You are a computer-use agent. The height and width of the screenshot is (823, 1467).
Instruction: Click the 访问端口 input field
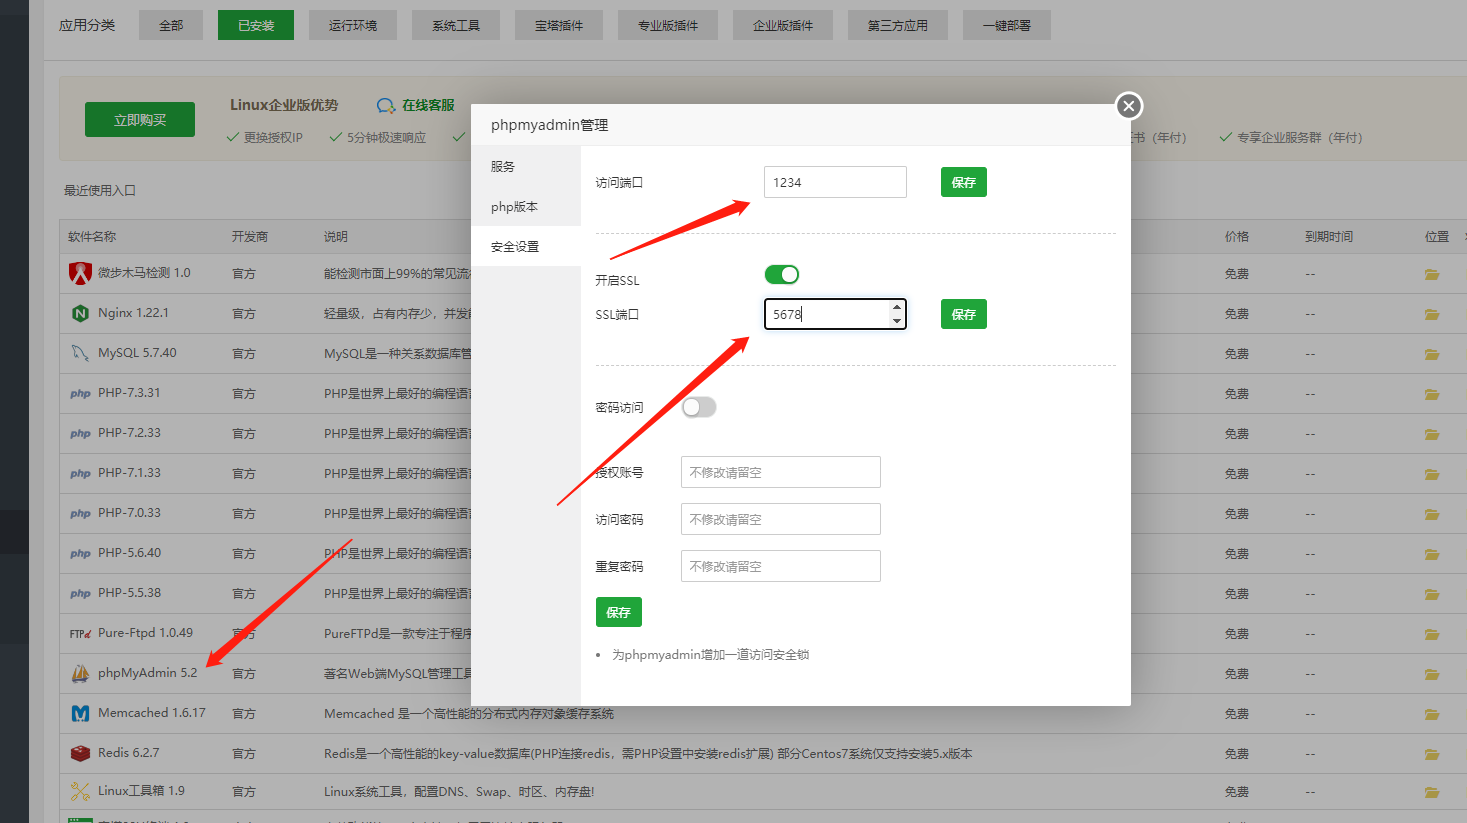click(835, 182)
